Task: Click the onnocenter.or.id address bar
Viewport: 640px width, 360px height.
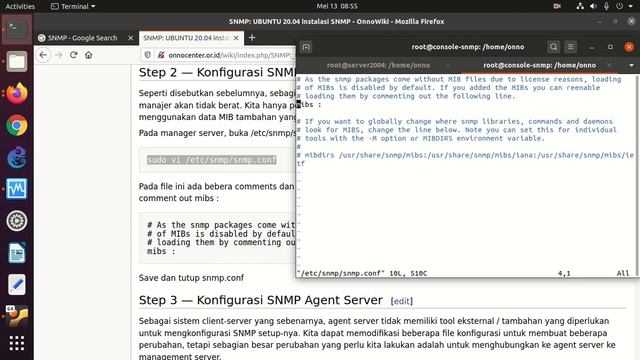Action: (231, 55)
